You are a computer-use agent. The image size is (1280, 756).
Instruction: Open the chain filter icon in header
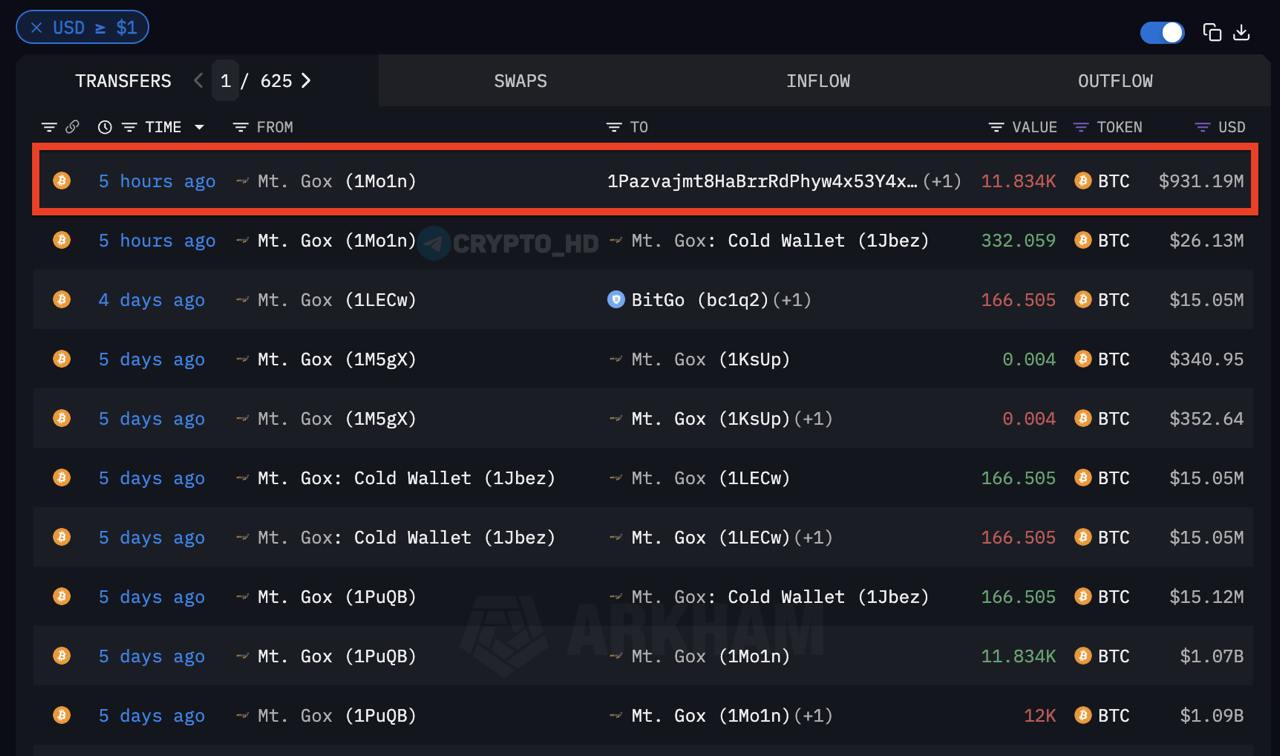[x=49, y=127]
